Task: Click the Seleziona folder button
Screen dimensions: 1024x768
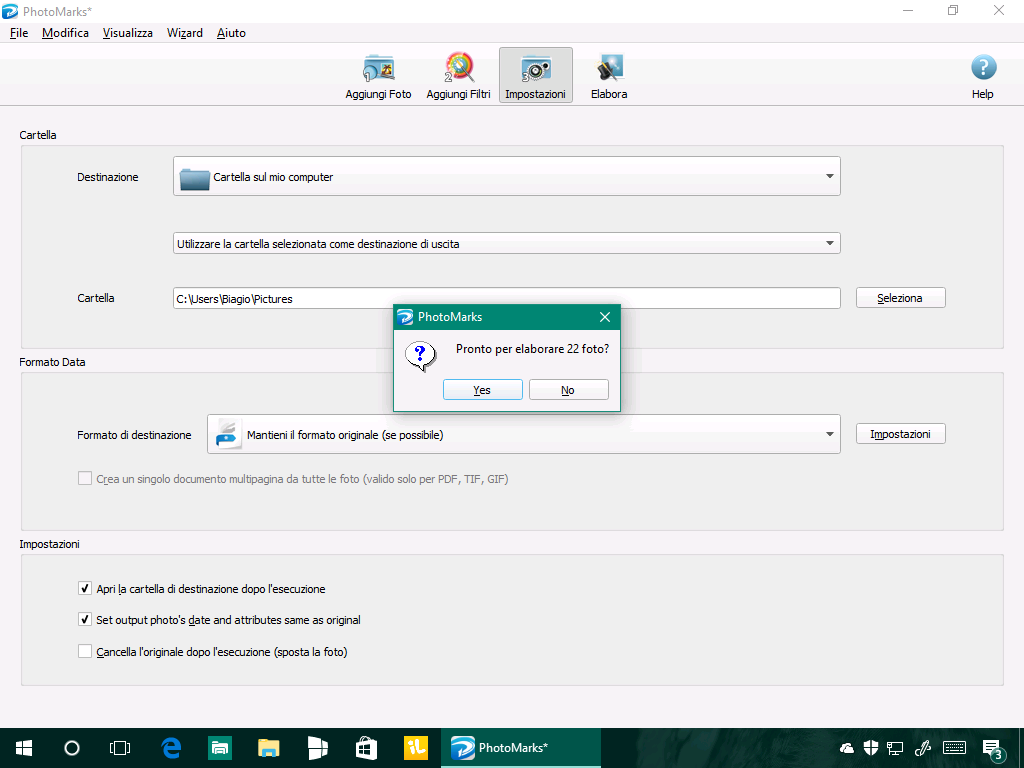Action: (901, 298)
